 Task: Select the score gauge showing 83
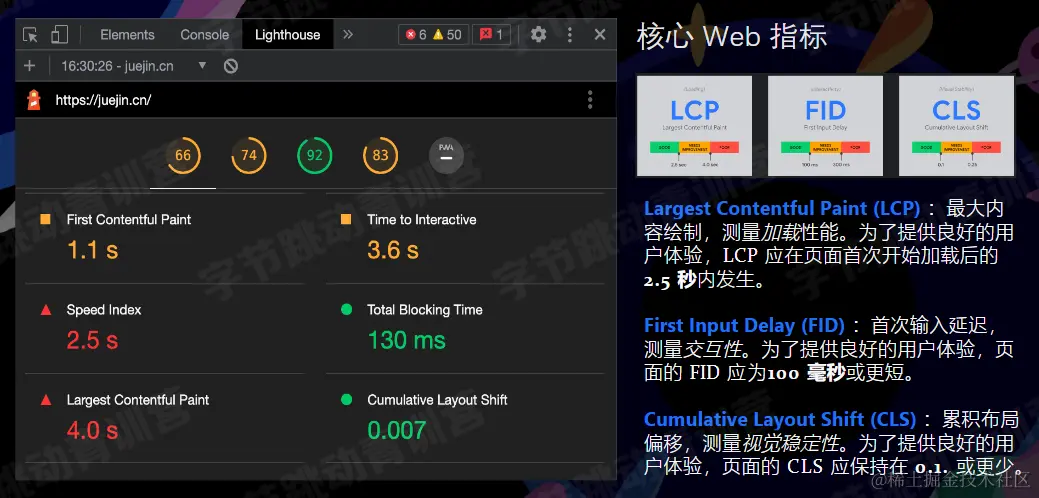(380, 156)
